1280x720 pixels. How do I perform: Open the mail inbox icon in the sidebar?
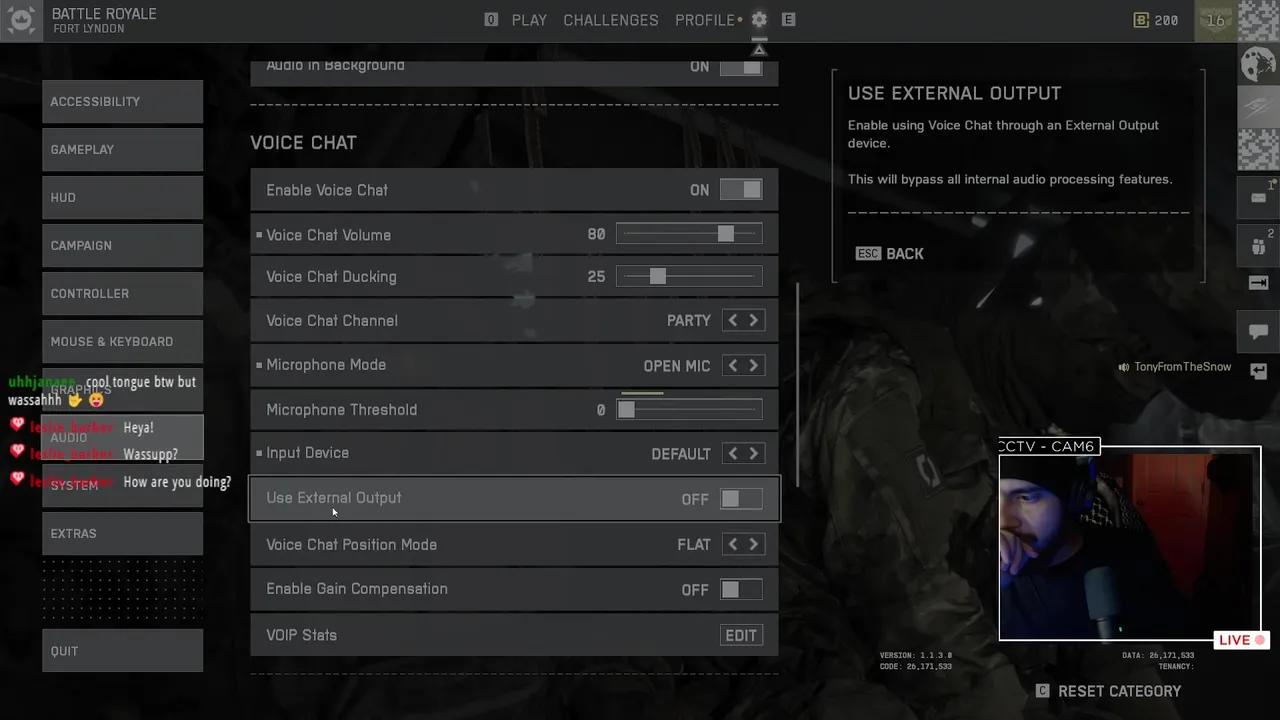[1258, 197]
